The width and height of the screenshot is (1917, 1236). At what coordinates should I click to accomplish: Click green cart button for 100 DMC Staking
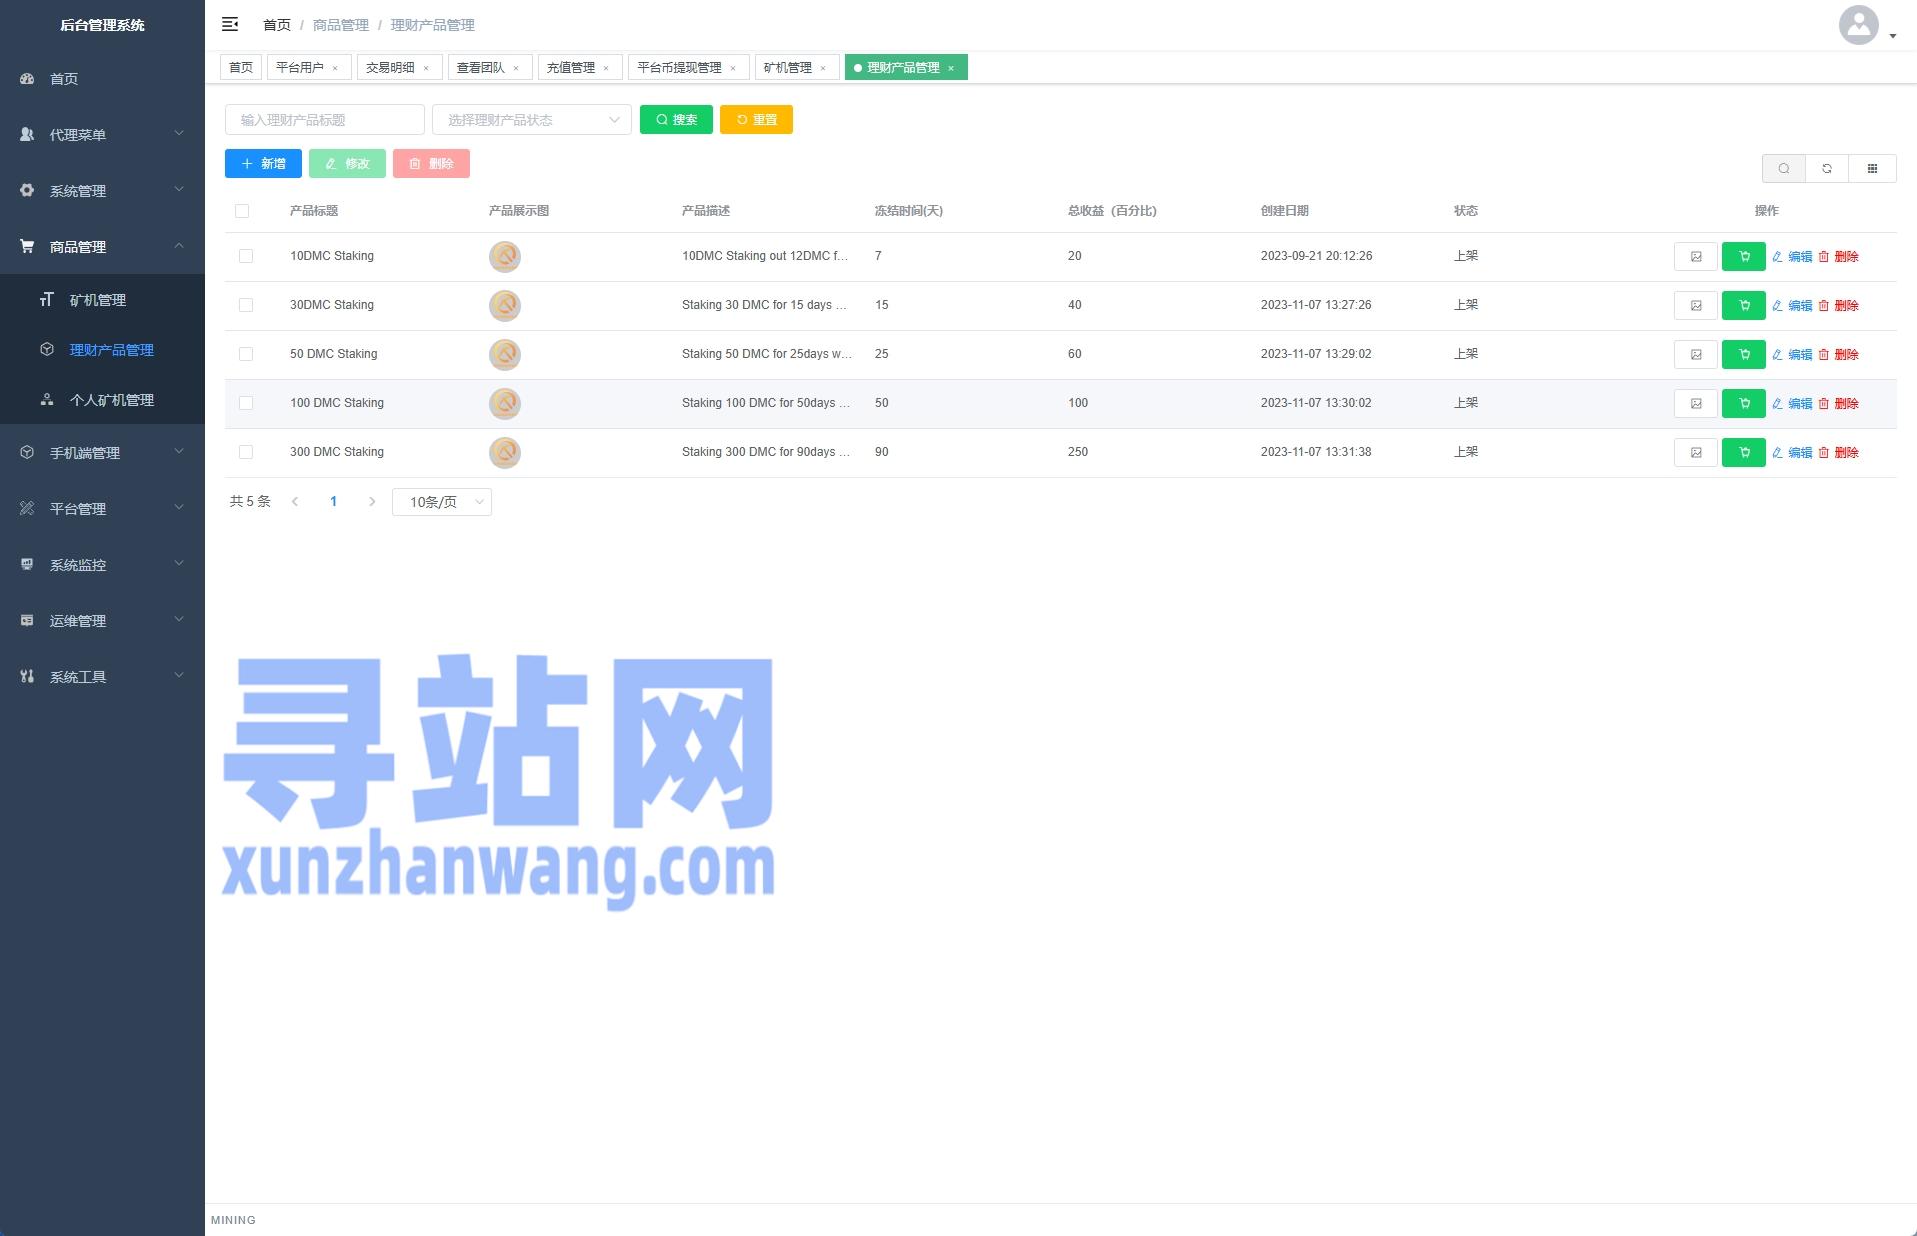1743,404
